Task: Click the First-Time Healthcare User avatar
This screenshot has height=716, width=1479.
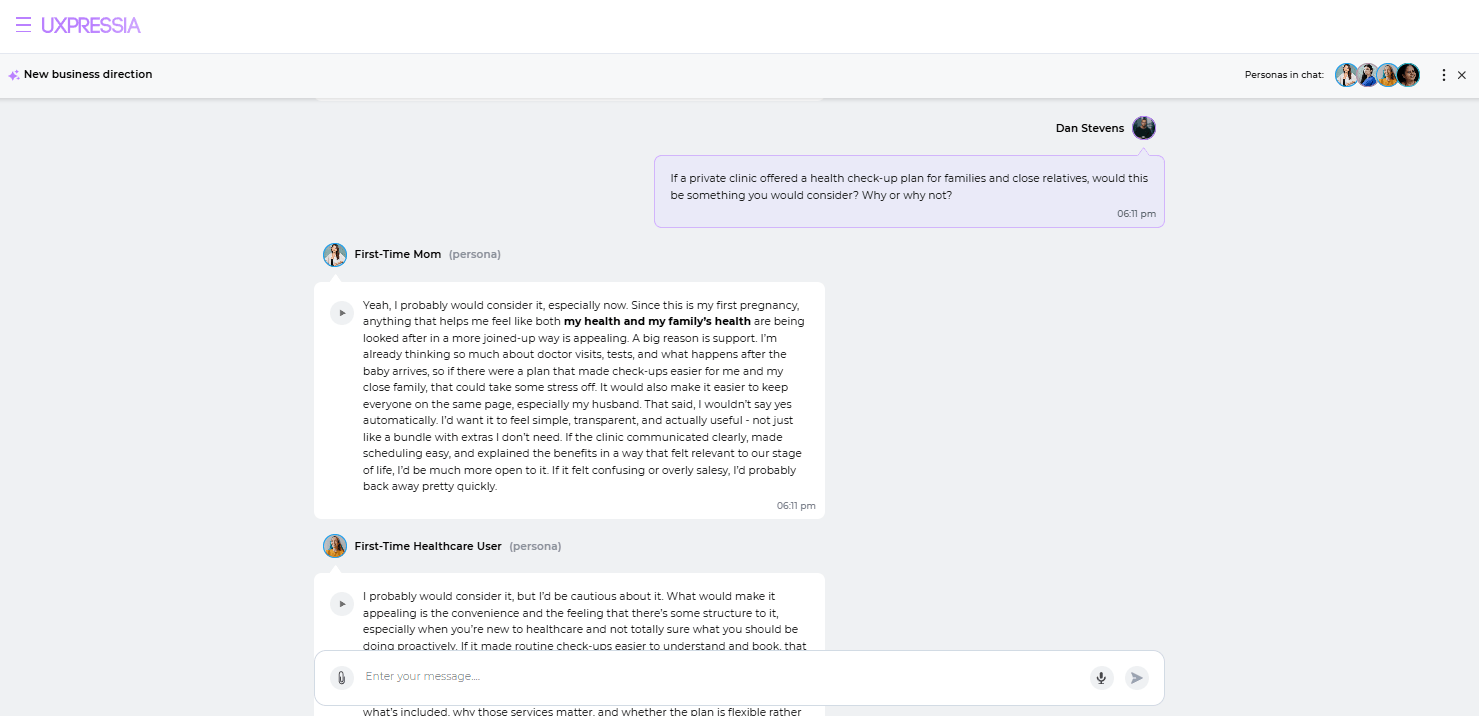Action: click(x=335, y=546)
